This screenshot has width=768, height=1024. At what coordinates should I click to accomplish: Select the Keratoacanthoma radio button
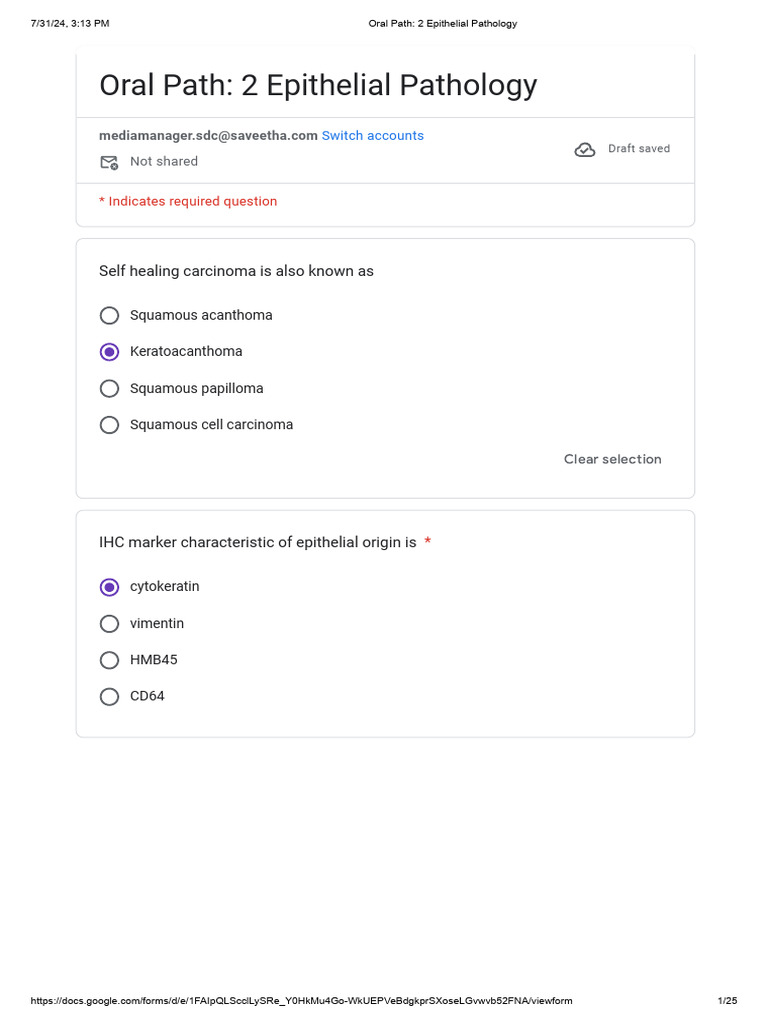(109, 352)
